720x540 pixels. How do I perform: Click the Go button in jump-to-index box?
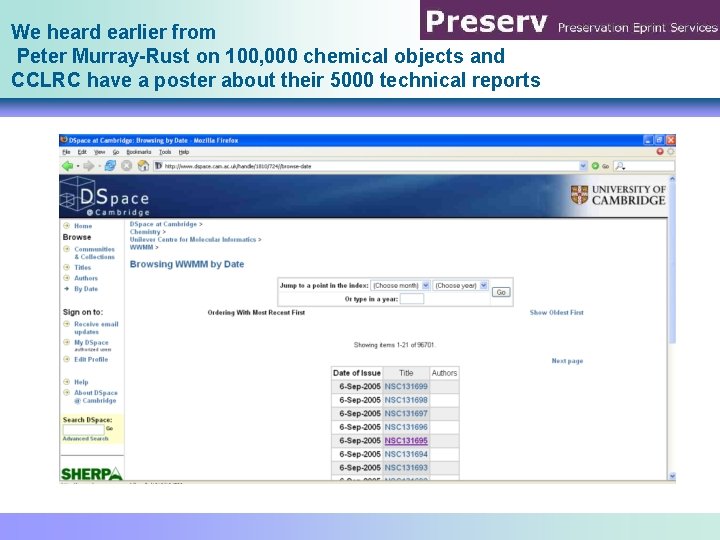coord(501,292)
